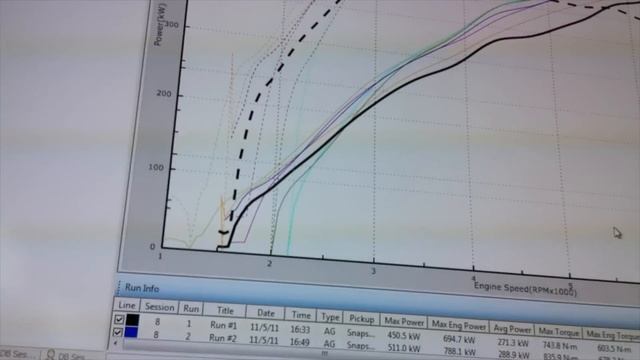Viewport: 640px width, 360px height.
Task: Click the Type column header
Action: click(330, 317)
